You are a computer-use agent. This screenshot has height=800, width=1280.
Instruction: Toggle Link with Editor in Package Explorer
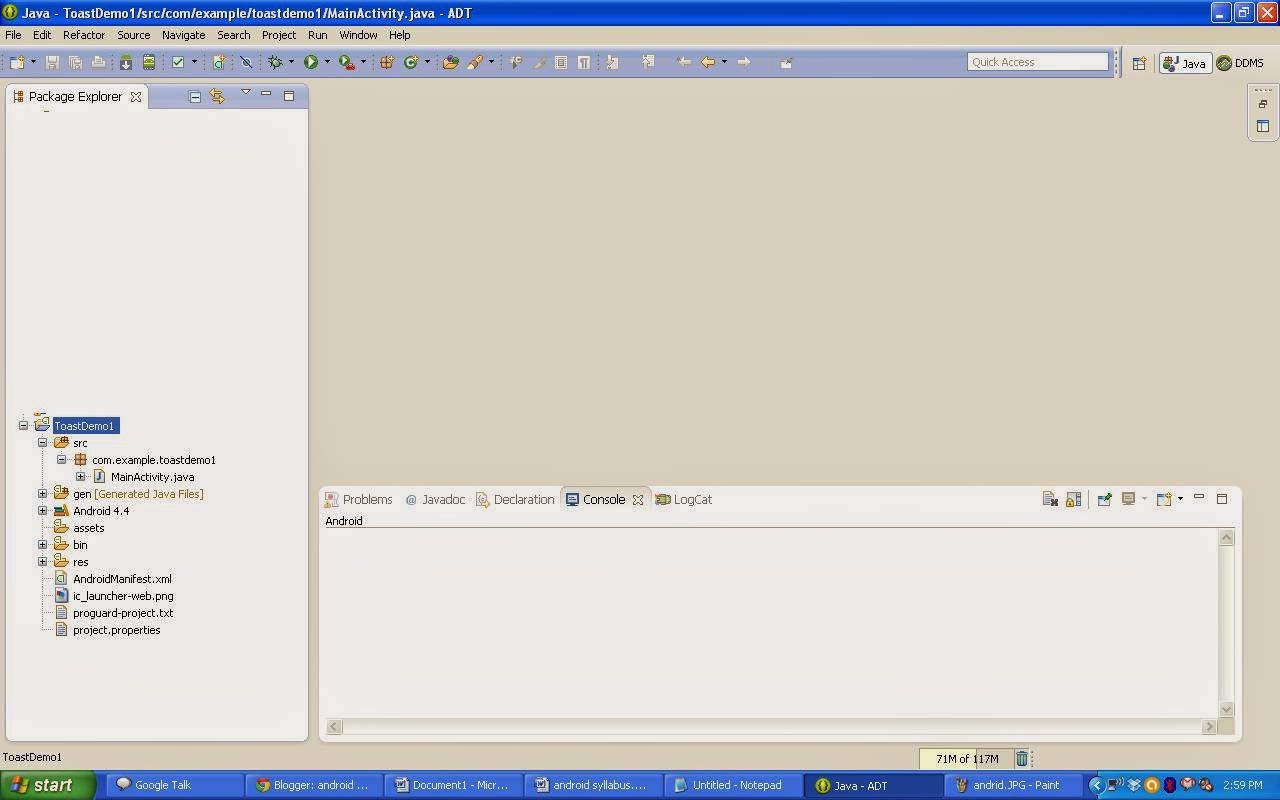pos(217,96)
